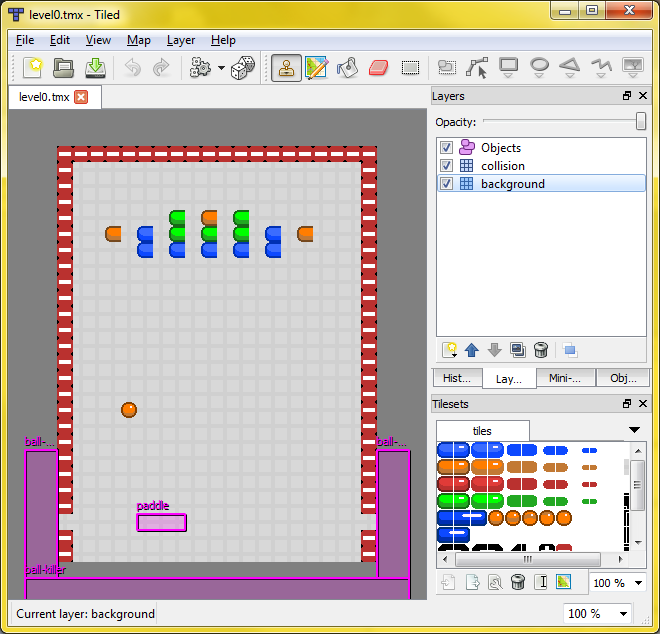Select the Insert Rectangle tool
The image size is (660, 634).
pos(508,67)
